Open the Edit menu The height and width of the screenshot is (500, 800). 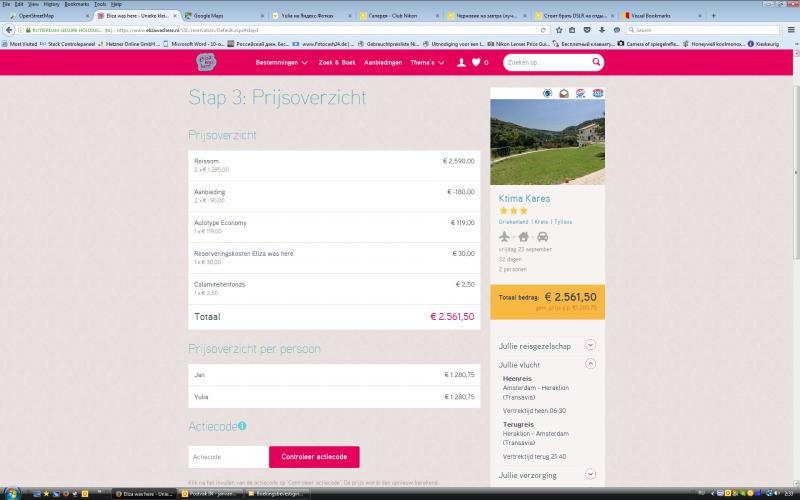coord(19,4)
